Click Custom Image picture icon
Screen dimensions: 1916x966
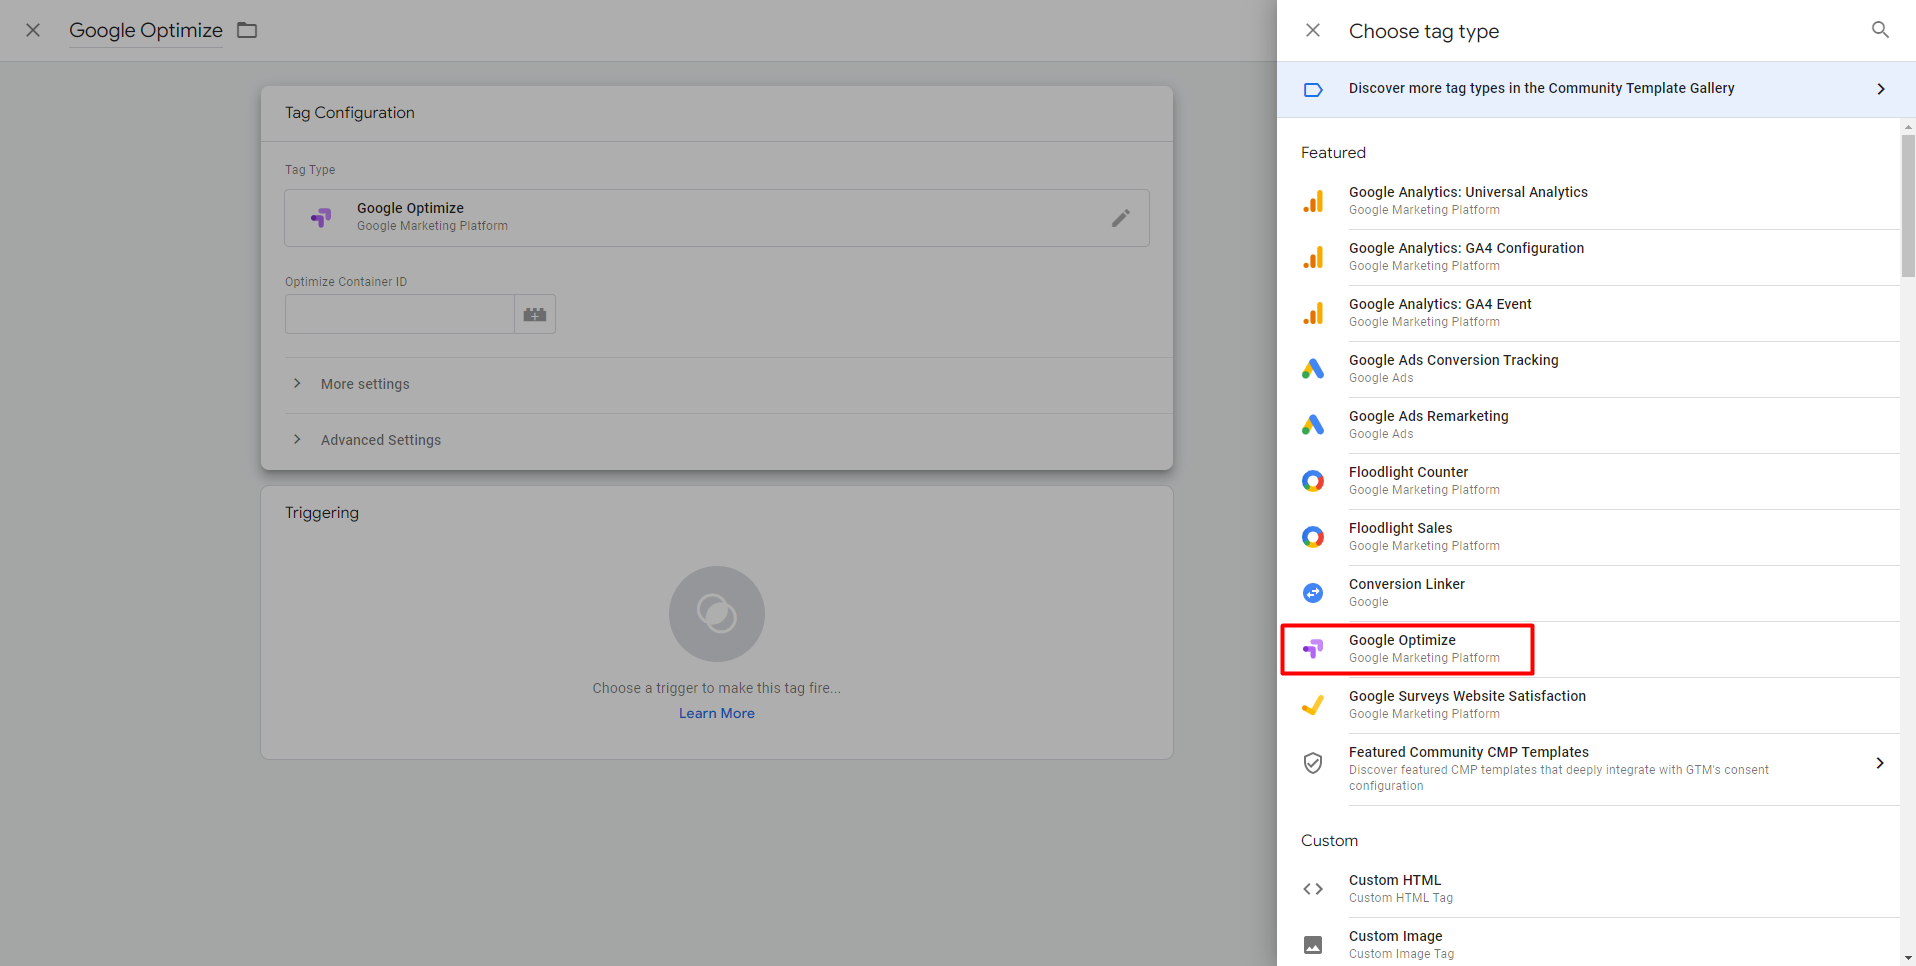pyautogui.click(x=1313, y=945)
